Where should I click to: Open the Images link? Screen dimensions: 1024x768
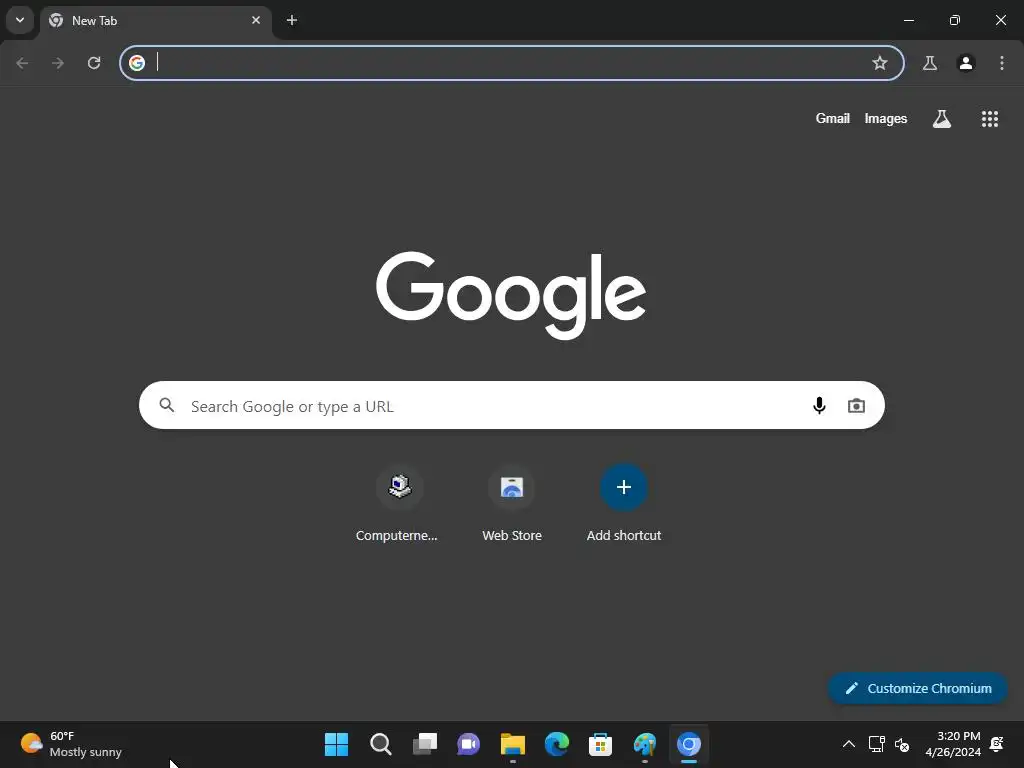[886, 118]
